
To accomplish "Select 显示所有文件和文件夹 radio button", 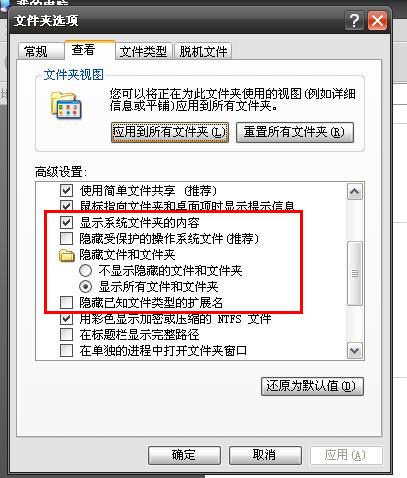I will [85, 287].
